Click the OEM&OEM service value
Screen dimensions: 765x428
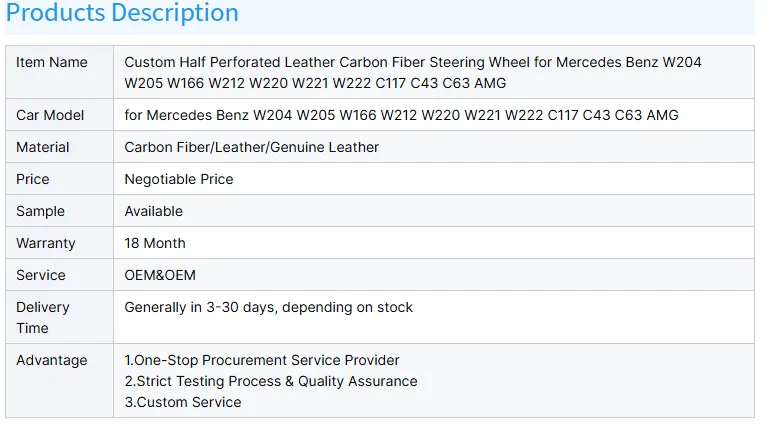(x=160, y=275)
